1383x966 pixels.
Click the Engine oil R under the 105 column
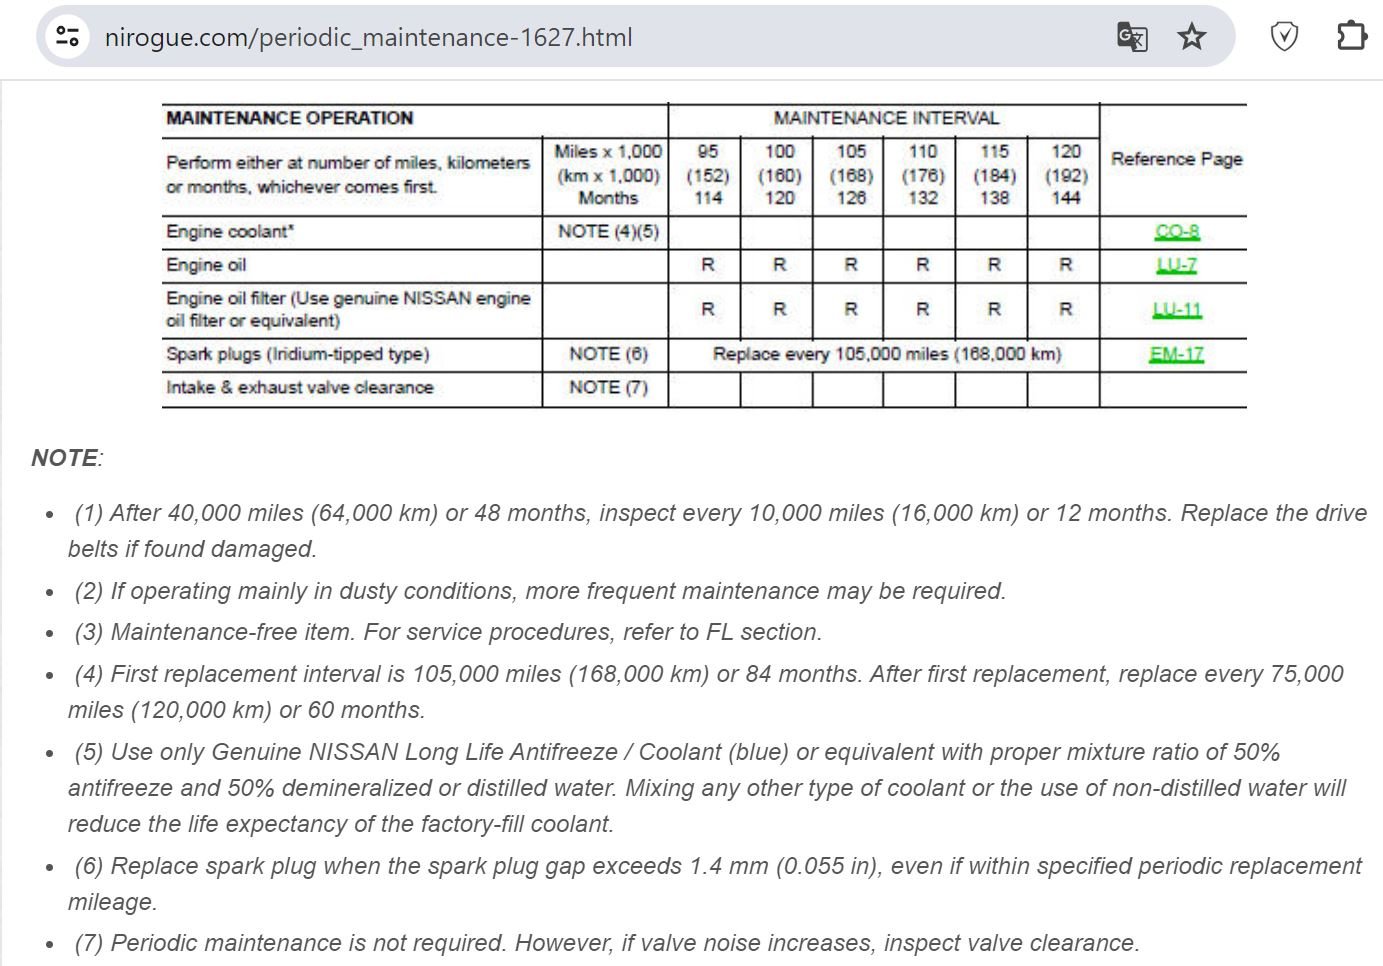[851, 265]
